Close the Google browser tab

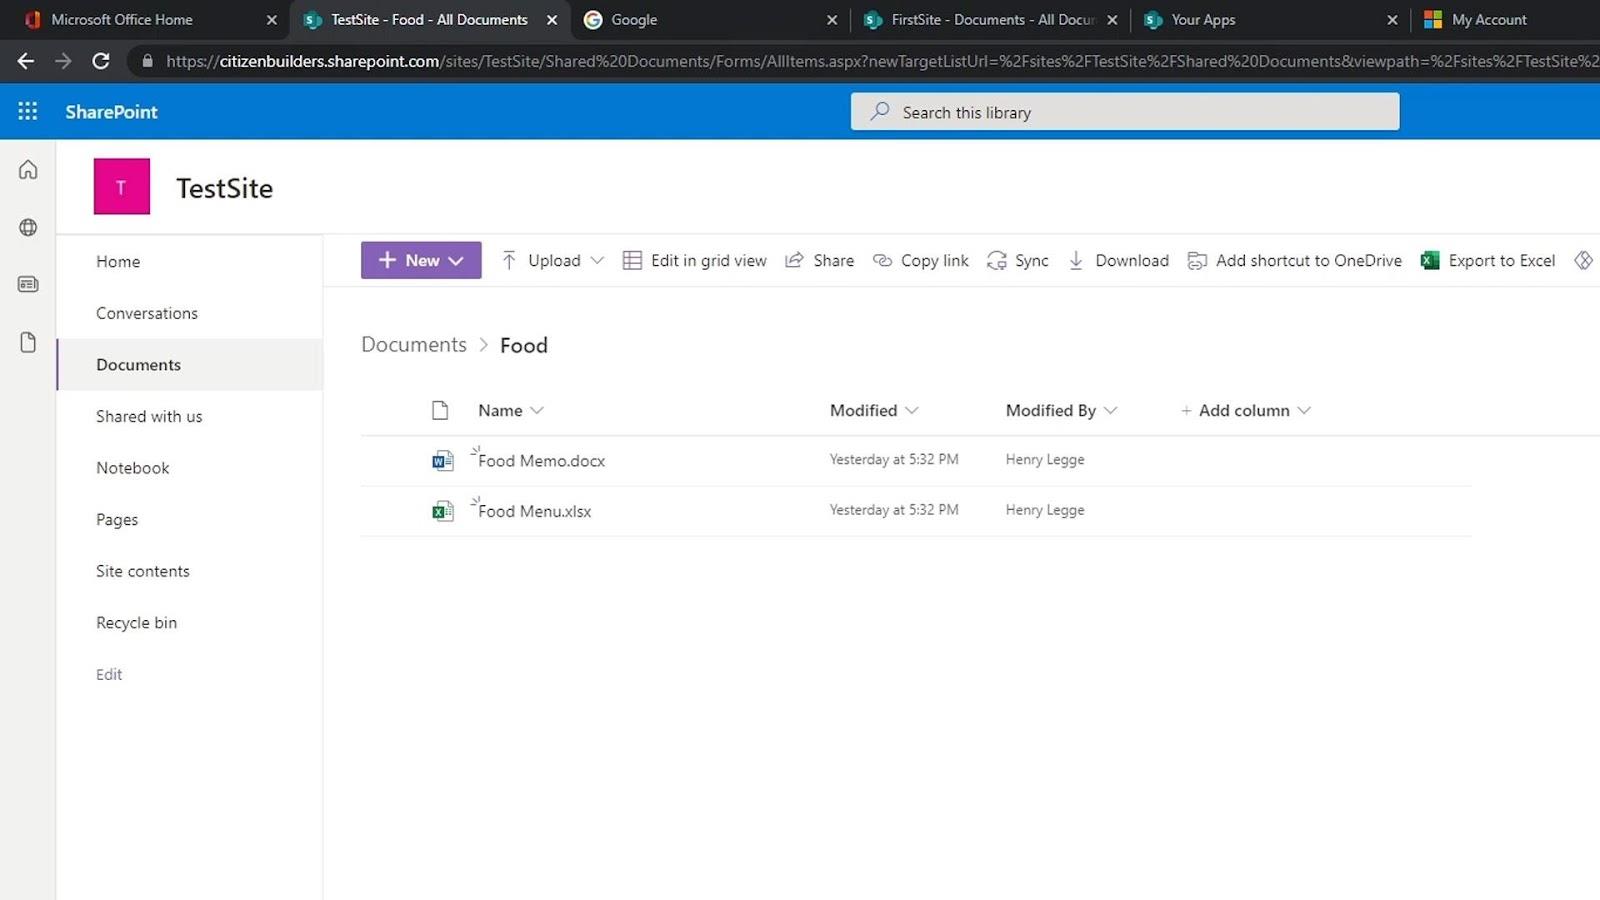tap(832, 20)
